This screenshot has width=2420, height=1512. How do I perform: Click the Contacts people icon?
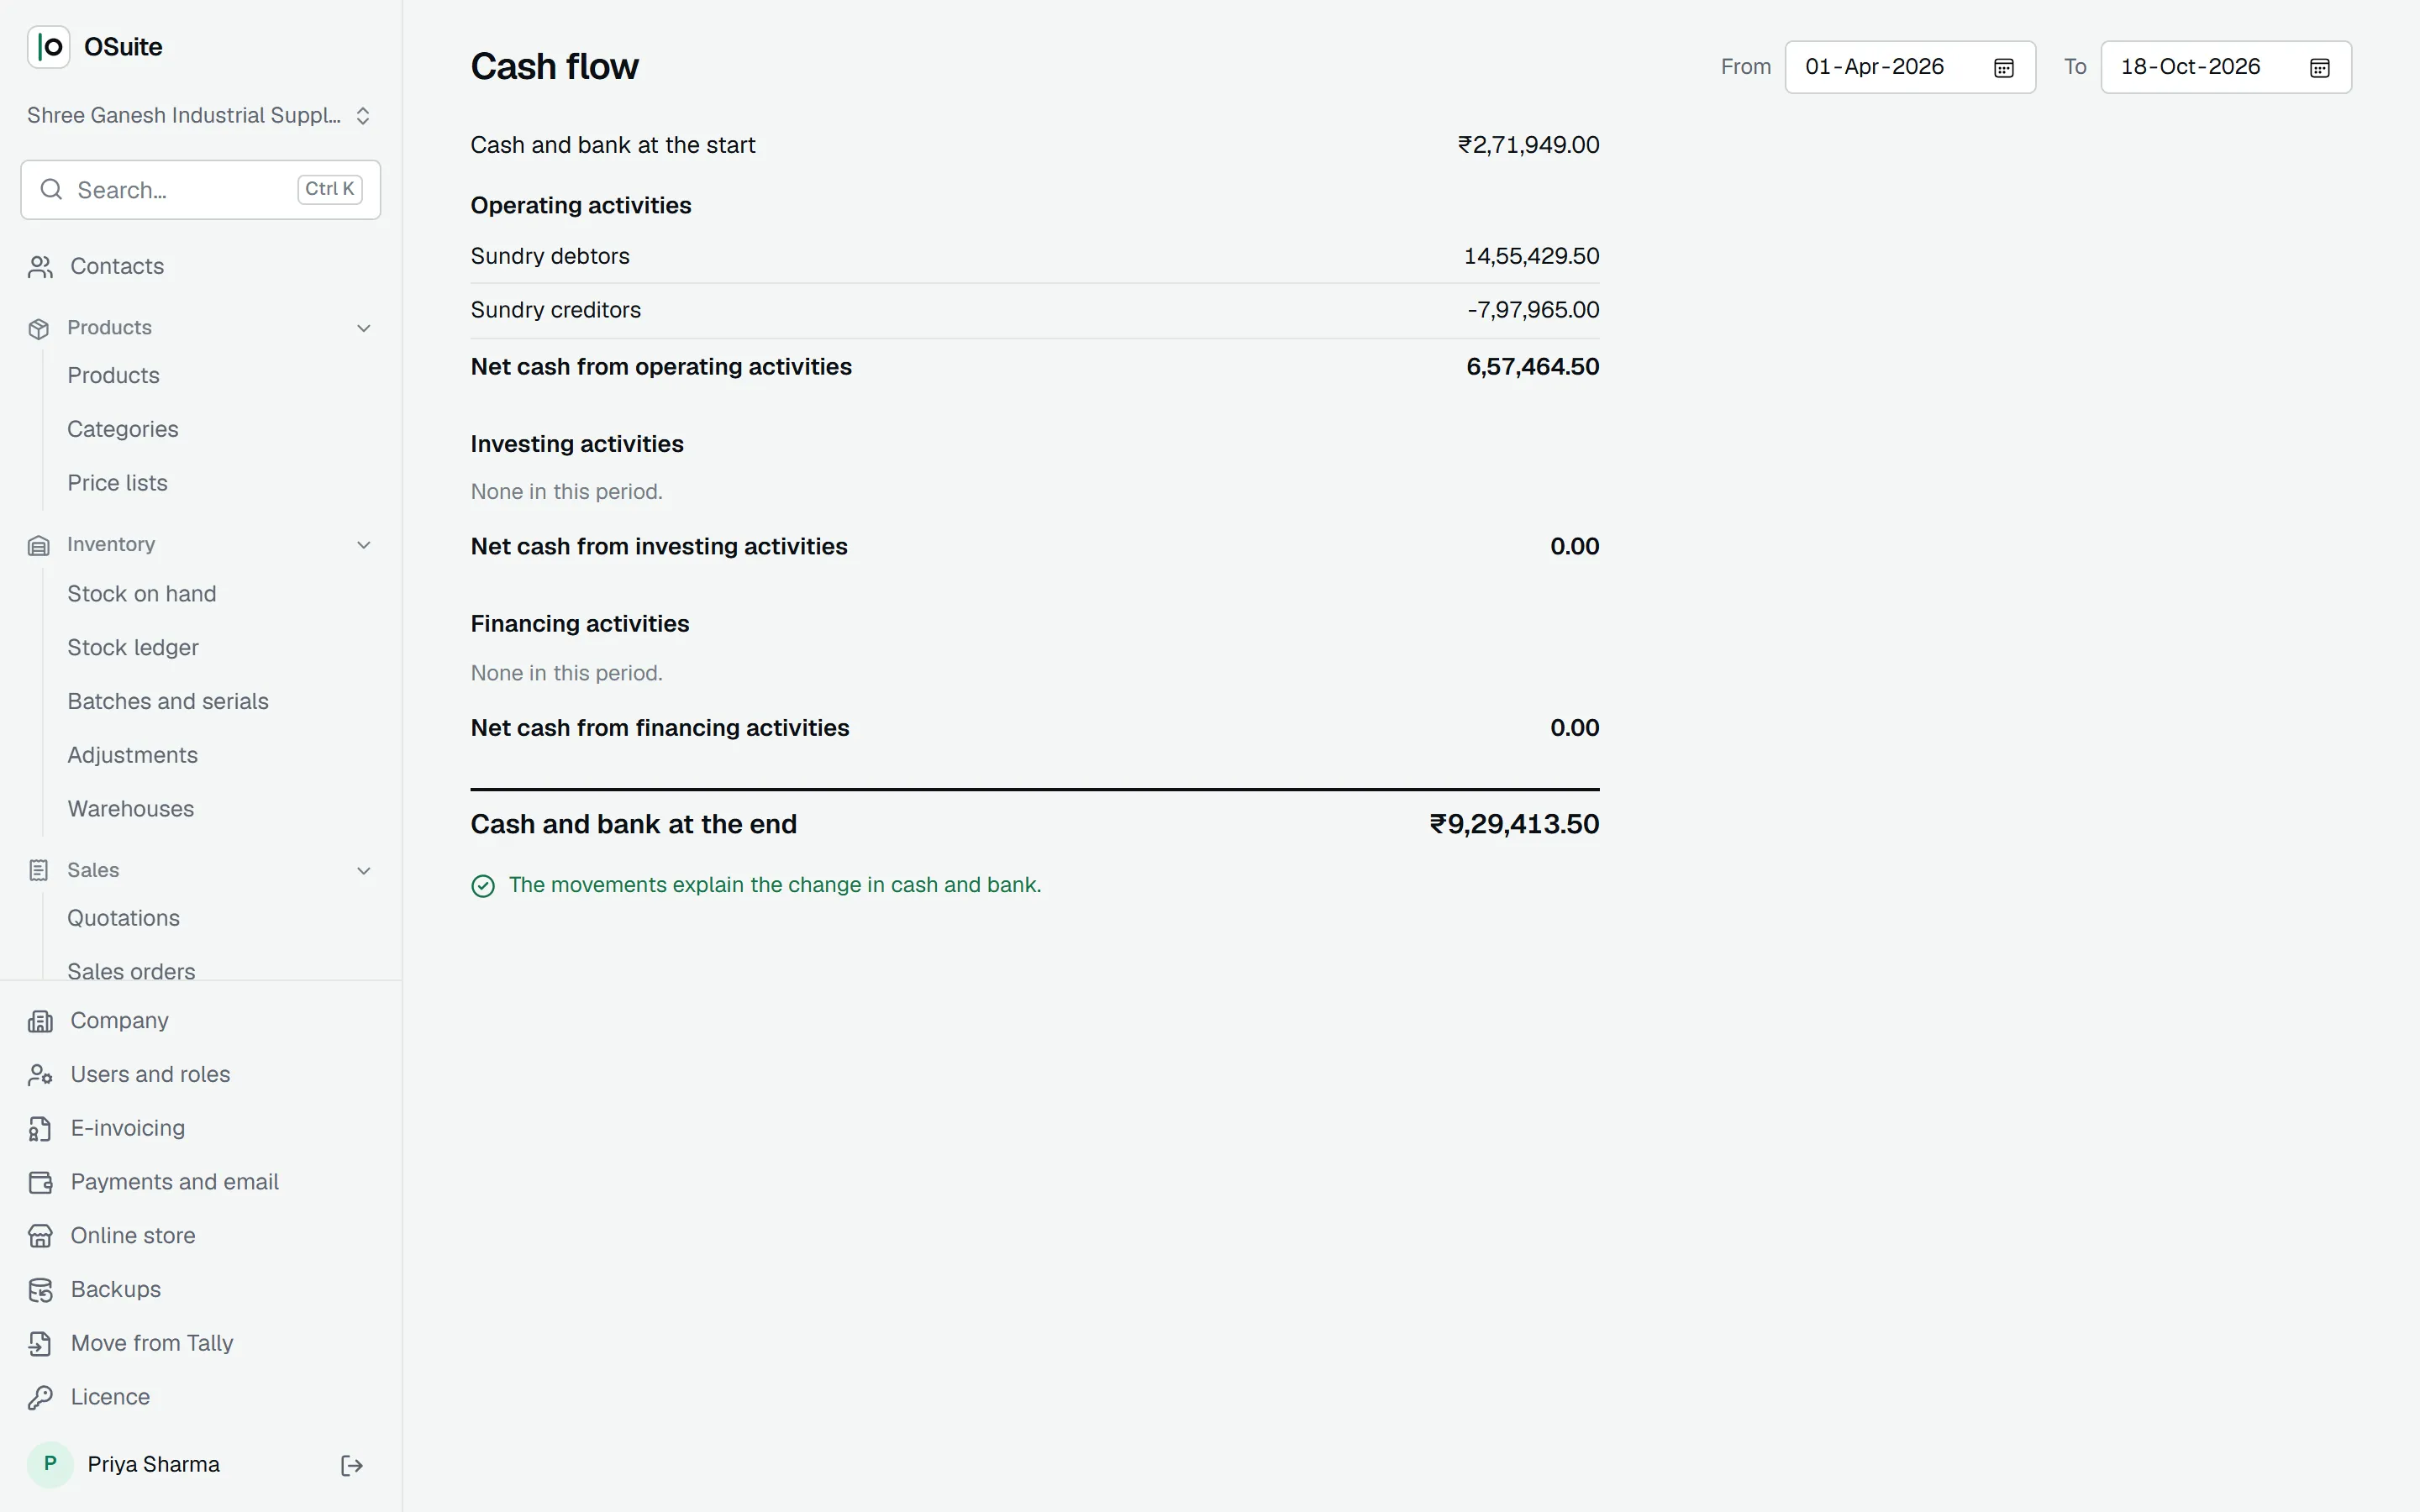(x=40, y=267)
